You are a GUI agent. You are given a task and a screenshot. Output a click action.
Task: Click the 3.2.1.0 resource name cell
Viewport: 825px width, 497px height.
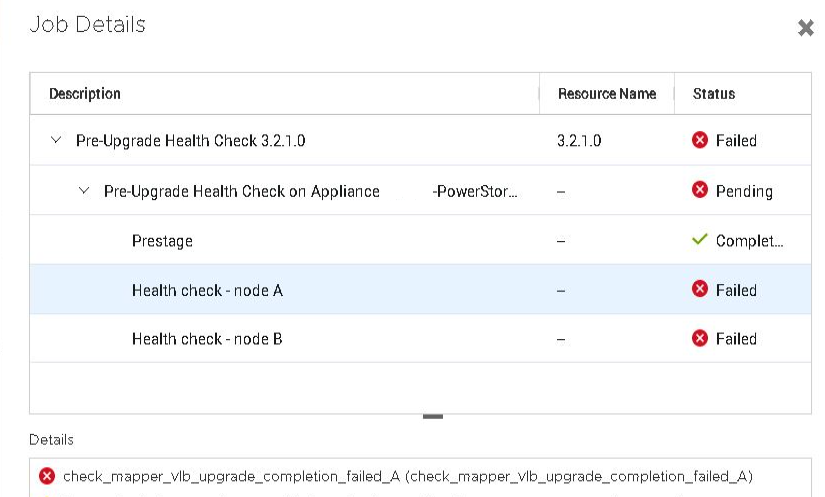[x=579, y=141]
